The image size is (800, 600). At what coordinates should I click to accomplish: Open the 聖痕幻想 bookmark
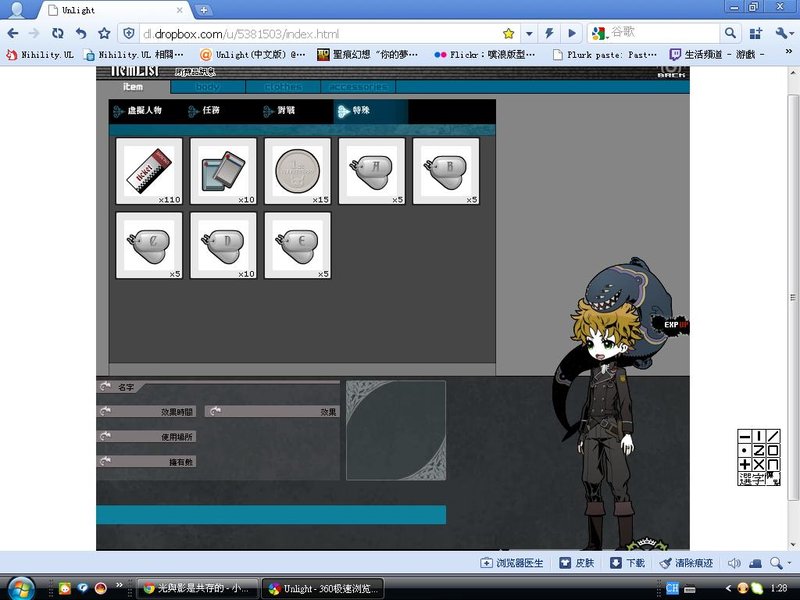[x=367, y=54]
